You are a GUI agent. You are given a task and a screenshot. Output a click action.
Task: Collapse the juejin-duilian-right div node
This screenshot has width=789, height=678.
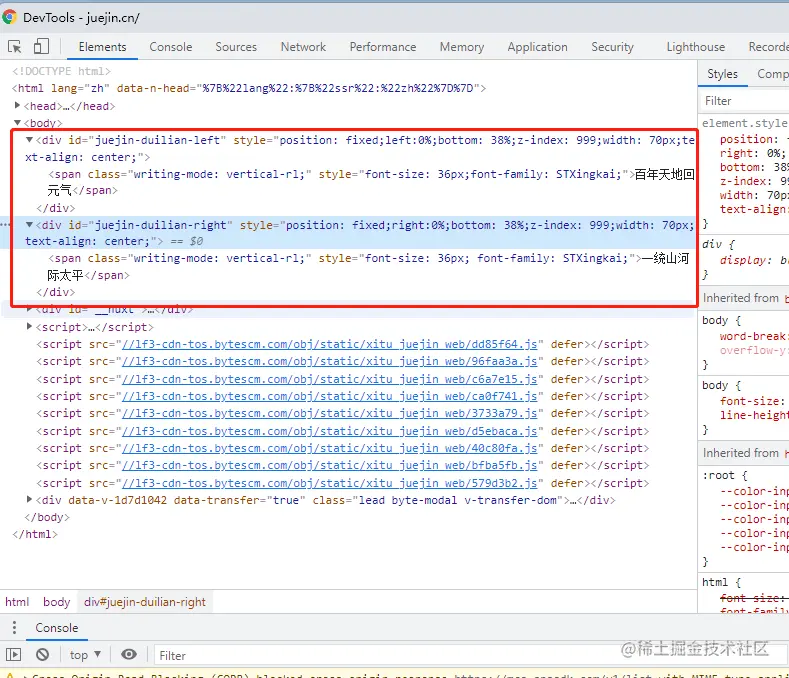[x=29, y=224]
